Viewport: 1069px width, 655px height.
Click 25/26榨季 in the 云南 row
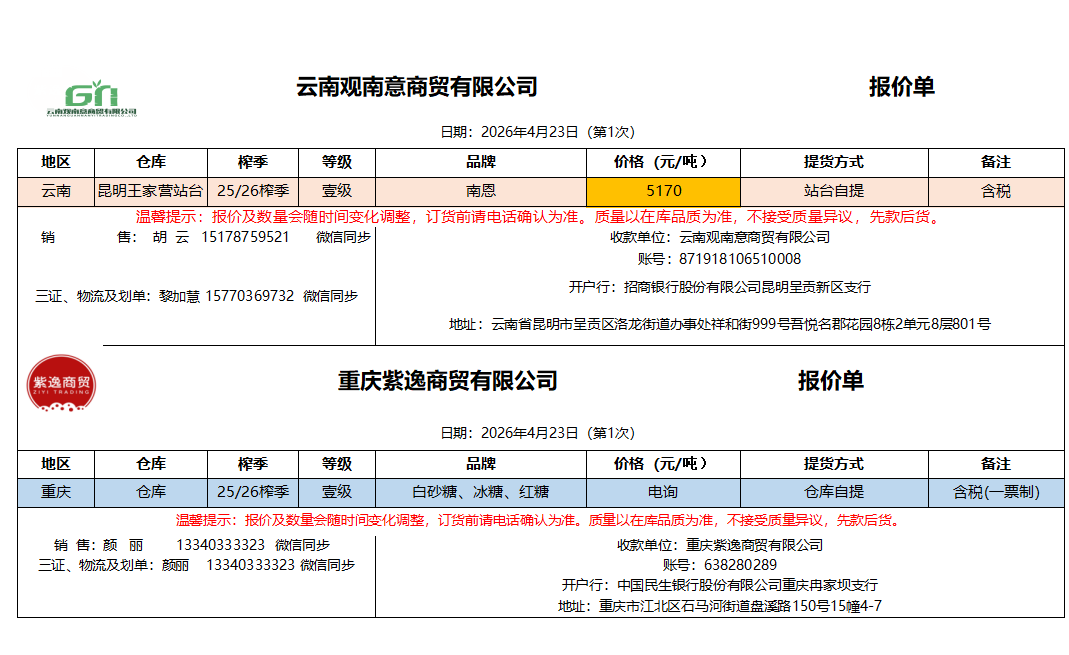pyautogui.click(x=253, y=192)
